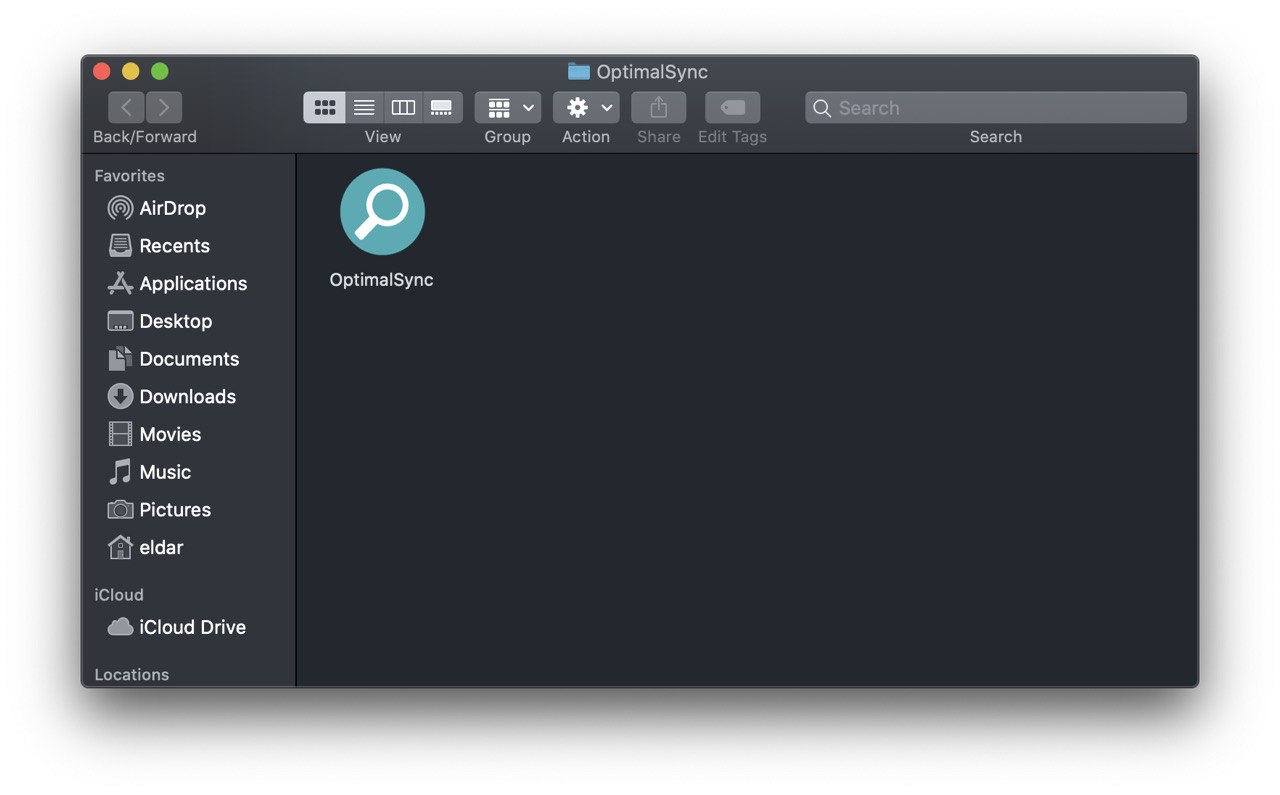Switch to list view
This screenshot has height=795, width=1280.
pos(364,107)
